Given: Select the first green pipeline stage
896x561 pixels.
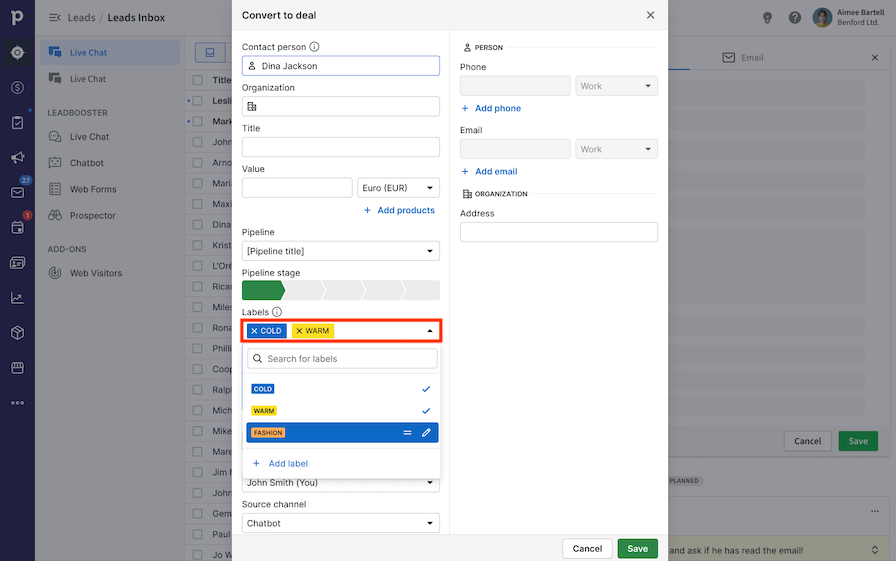Looking at the screenshot, I should (x=262, y=291).
